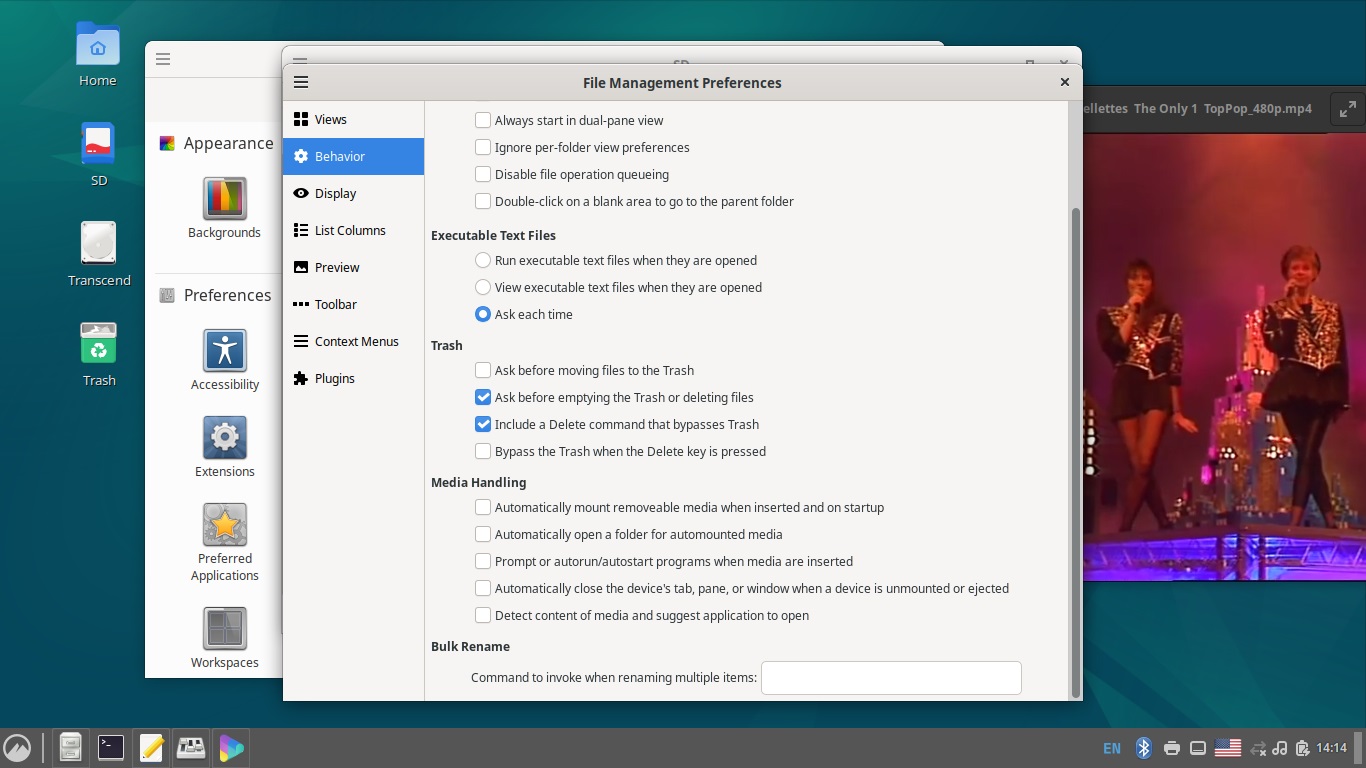Click the Media Handling section heading
The width and height of the screenshot is (1366, 768).
[478, 482]
